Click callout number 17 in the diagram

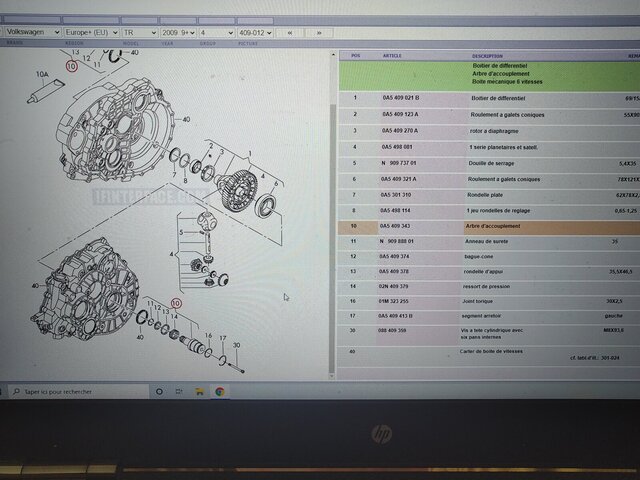click(222, 338)
